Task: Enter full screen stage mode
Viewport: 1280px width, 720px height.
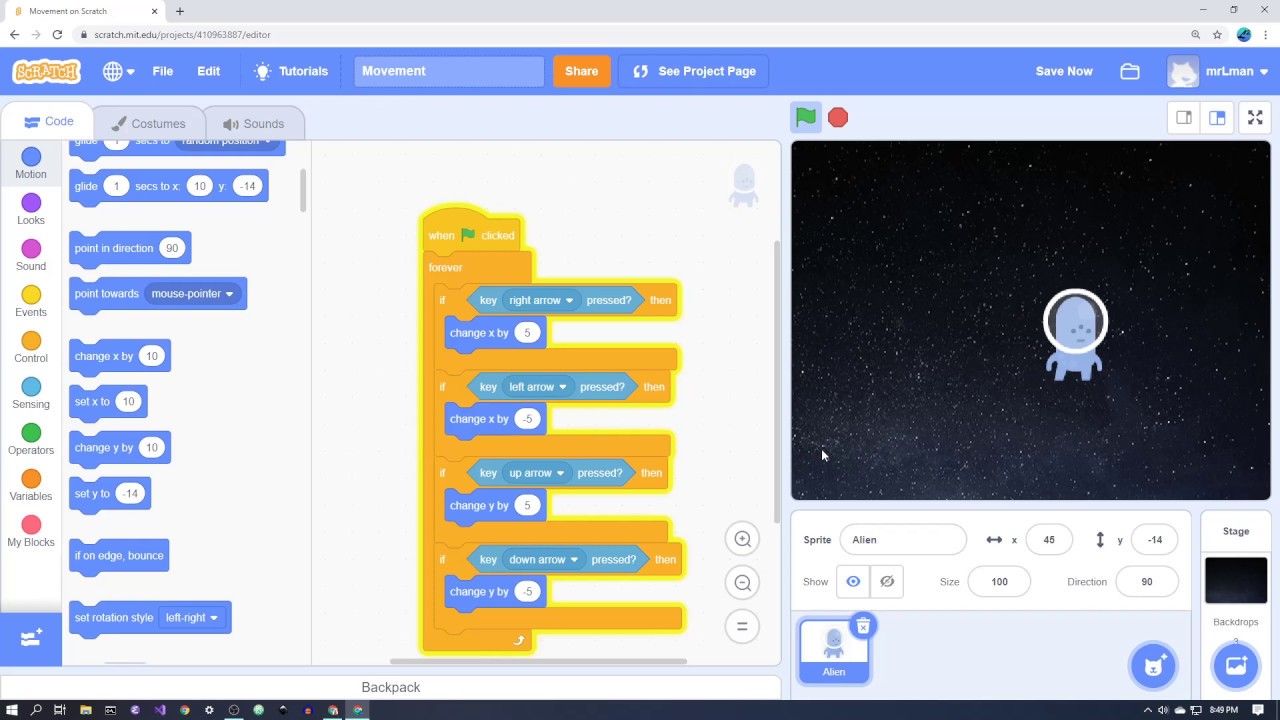Action: tap(1255, 118)
